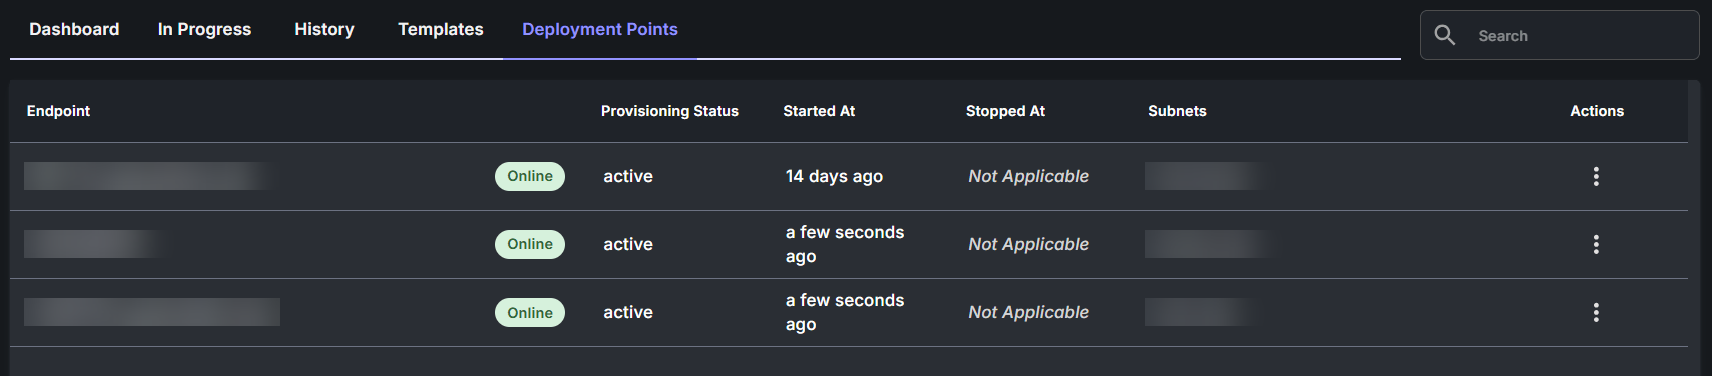Go to the History tab

click(x=324, y=29)
